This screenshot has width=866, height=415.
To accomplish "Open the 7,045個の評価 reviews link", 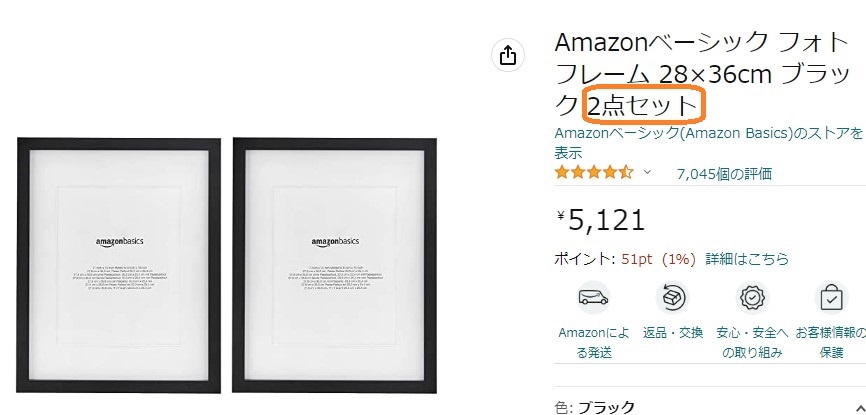I will click(x=724, y=174).
